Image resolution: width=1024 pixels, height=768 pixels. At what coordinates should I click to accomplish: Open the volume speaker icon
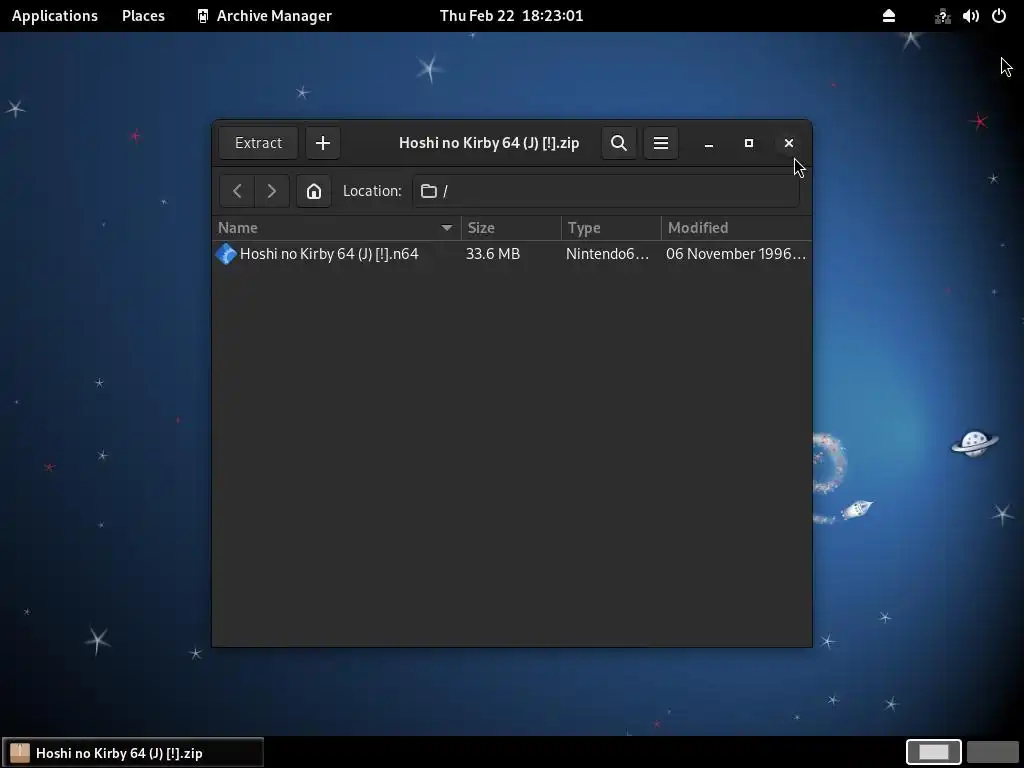(x=970, y=16)
